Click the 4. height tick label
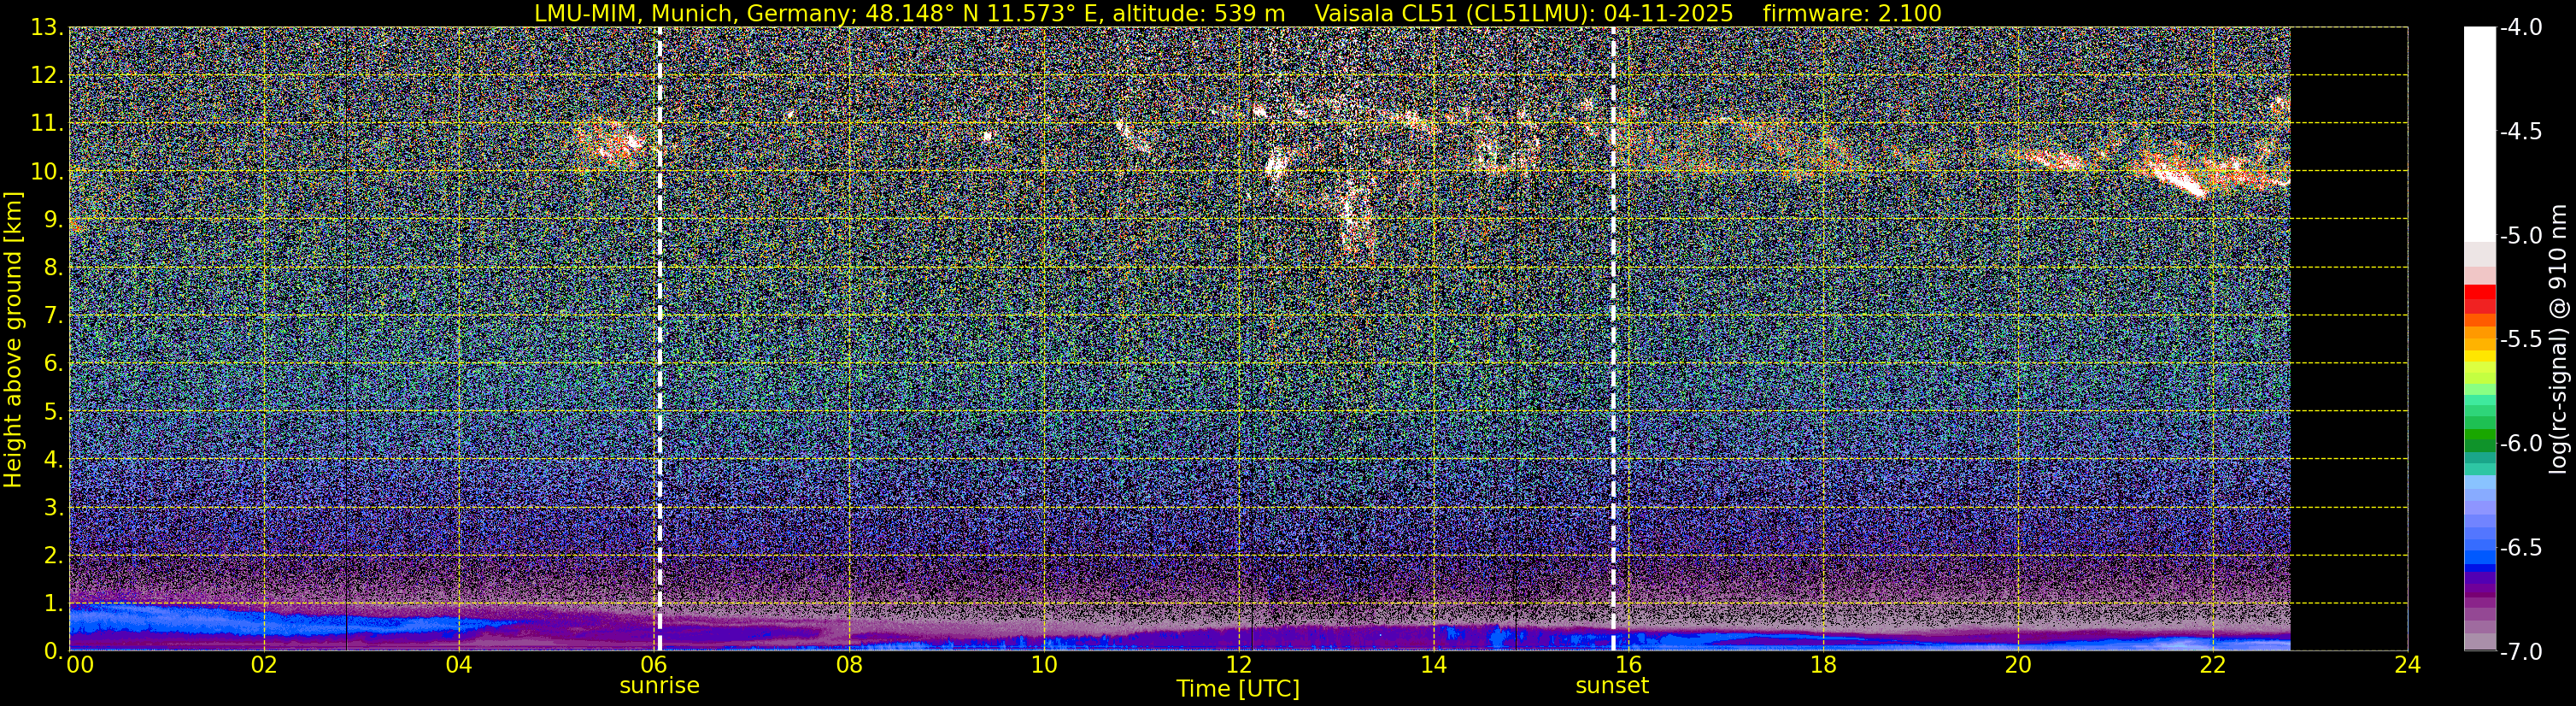Screen dimensions: 2576x706 (x=53, y=460)
